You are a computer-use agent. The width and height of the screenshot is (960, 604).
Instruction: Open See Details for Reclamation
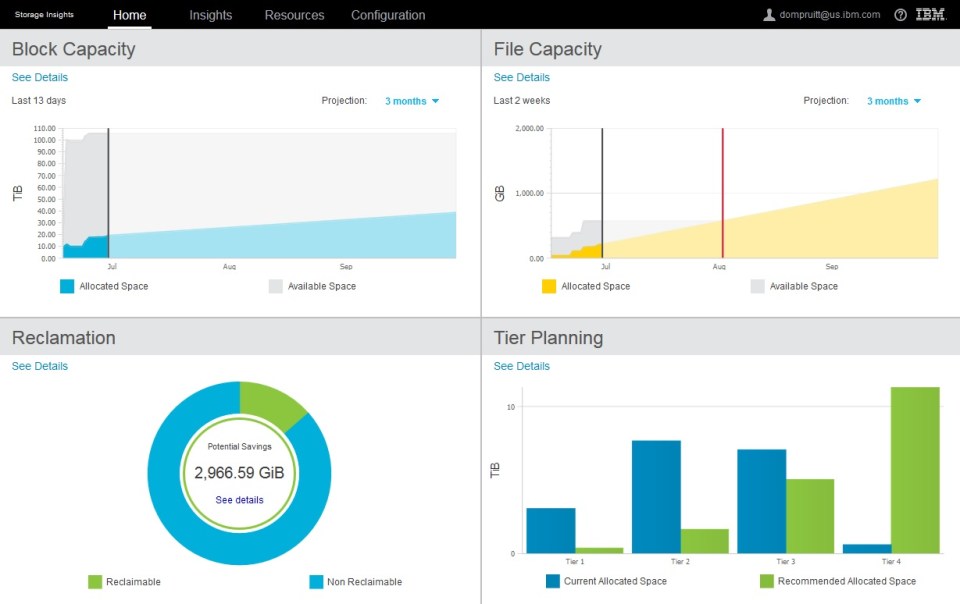tap(39, 366)
